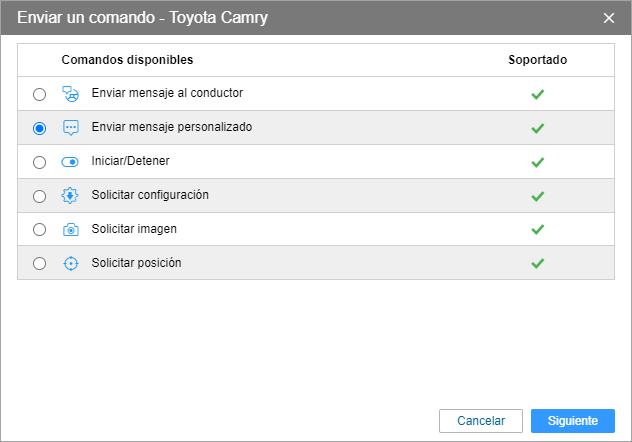Image resolution: width=632 pixels, height=442 pixels.
Task: Click the 'Soportado' column header
Action: pyautogui.click(x=537, y=60)
